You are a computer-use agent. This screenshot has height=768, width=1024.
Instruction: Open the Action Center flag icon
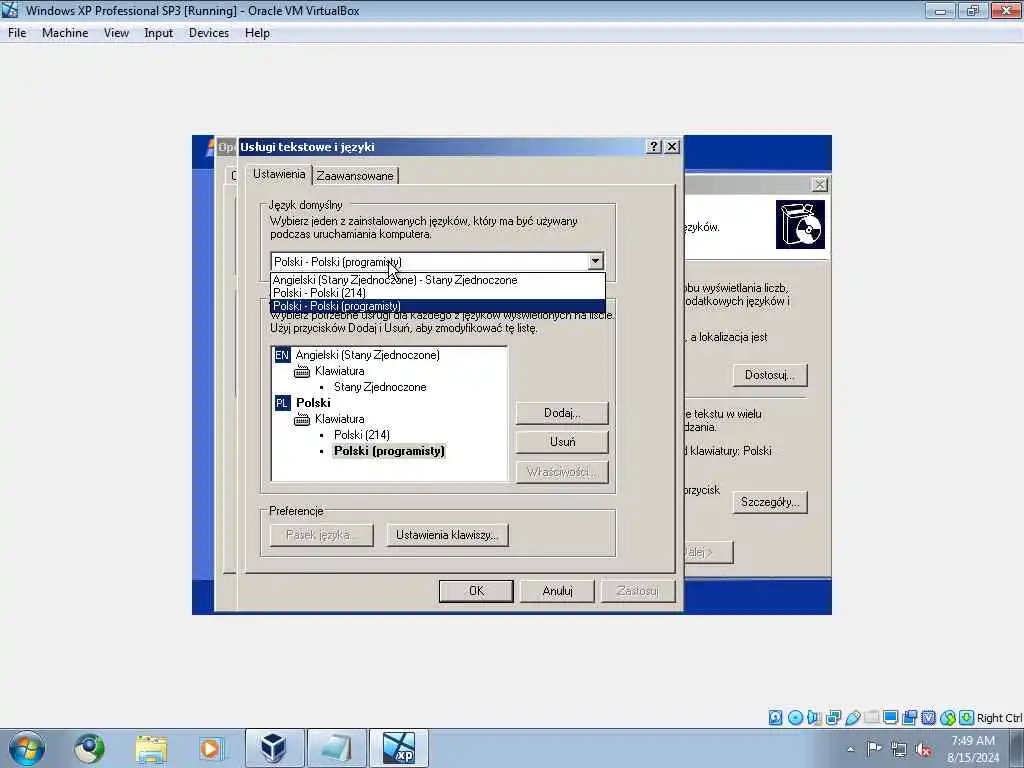point(874,748)
